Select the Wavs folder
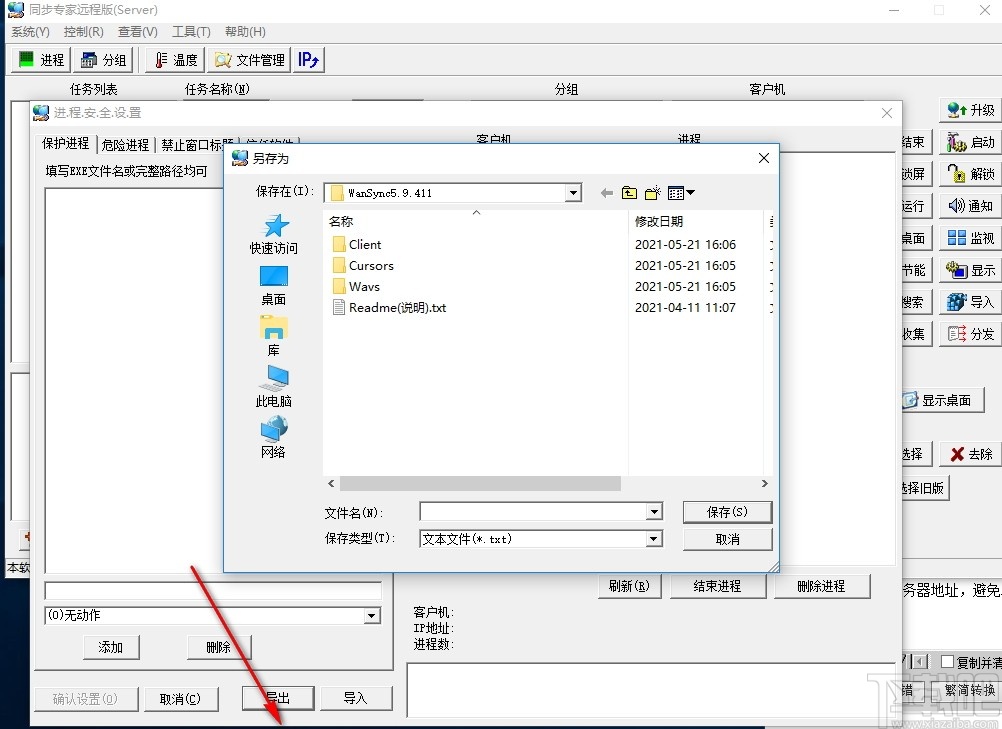Screen dimensions: 1002x729 click(x=356, y=287)
